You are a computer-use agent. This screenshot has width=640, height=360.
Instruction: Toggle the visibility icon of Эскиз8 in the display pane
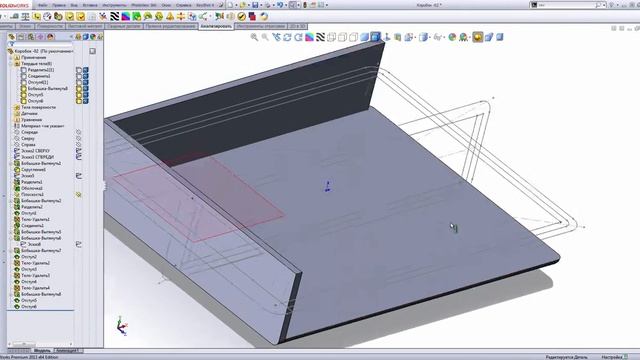[x=79, y=244]
